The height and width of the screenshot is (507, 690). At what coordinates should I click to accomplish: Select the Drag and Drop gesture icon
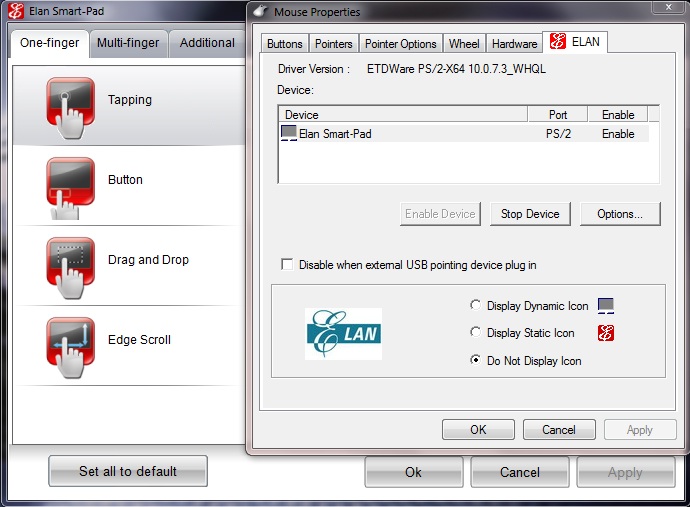pyautogui.click(x=70, y=268)
